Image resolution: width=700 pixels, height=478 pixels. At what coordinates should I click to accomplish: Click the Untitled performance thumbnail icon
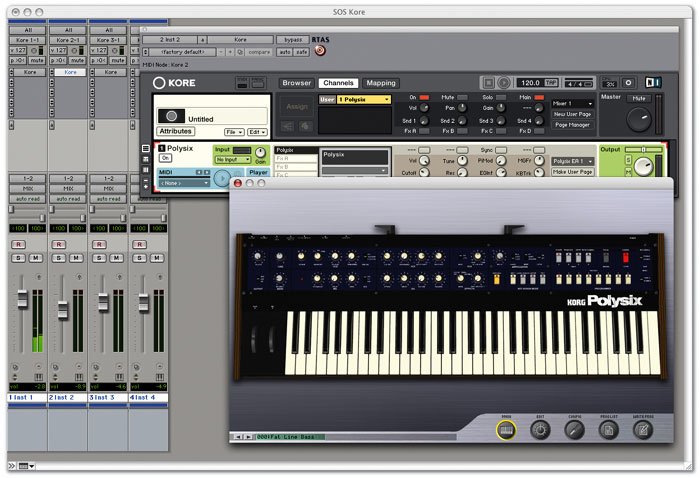coord(171,116)
